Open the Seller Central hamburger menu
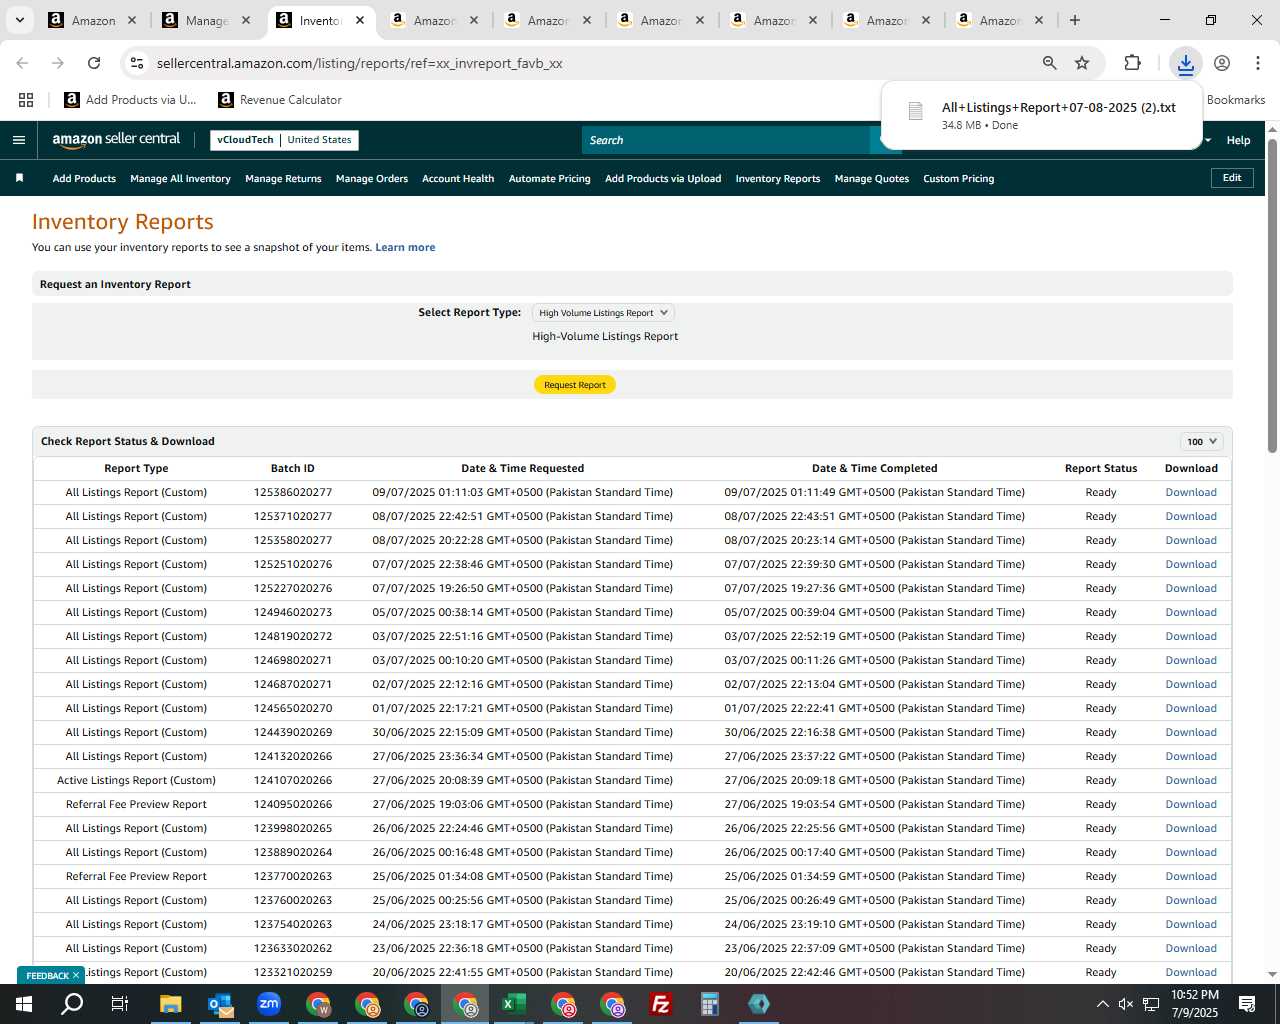 click(18, 140)
